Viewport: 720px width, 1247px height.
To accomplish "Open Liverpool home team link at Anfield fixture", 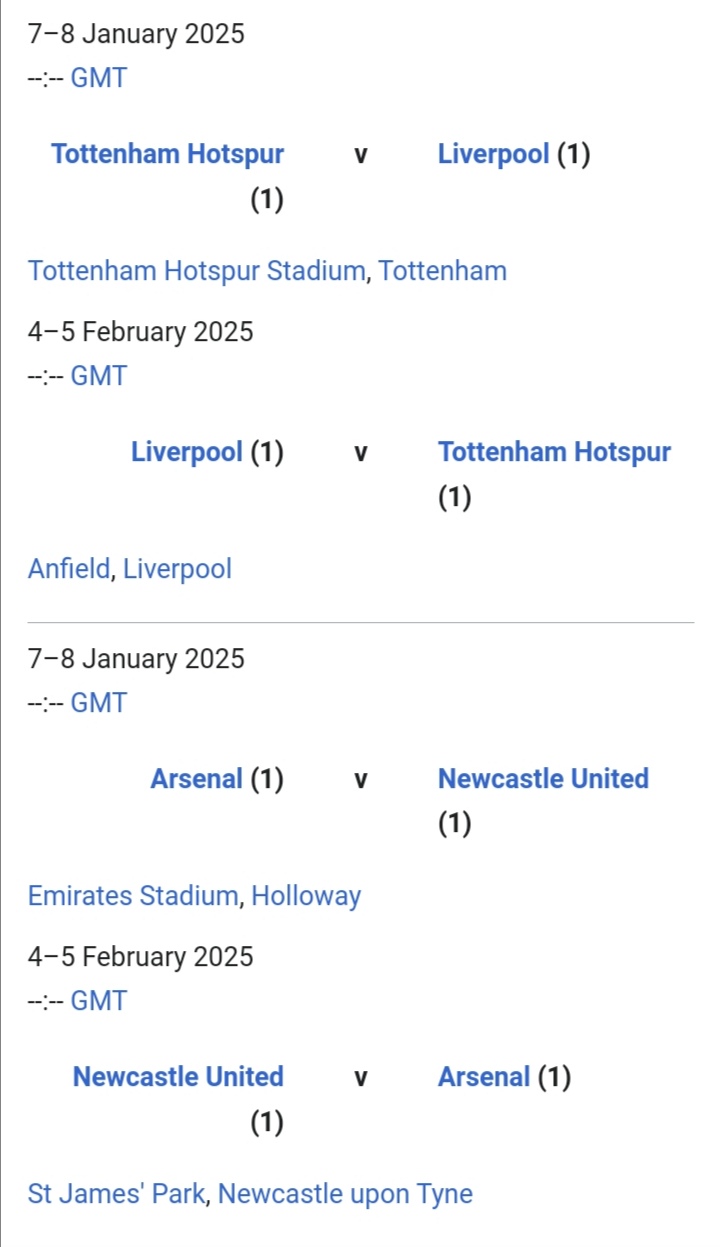I will tap(187, 452).
